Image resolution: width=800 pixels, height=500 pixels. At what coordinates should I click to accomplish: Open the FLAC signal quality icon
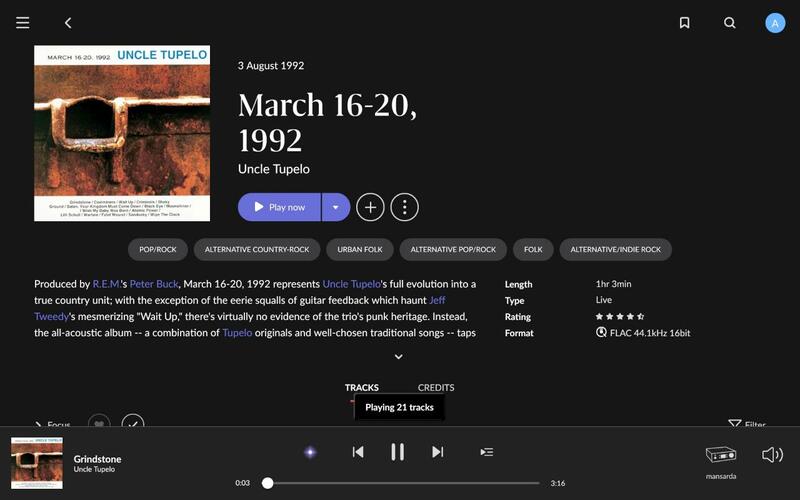pyautogui.click(x=601, y=333)
